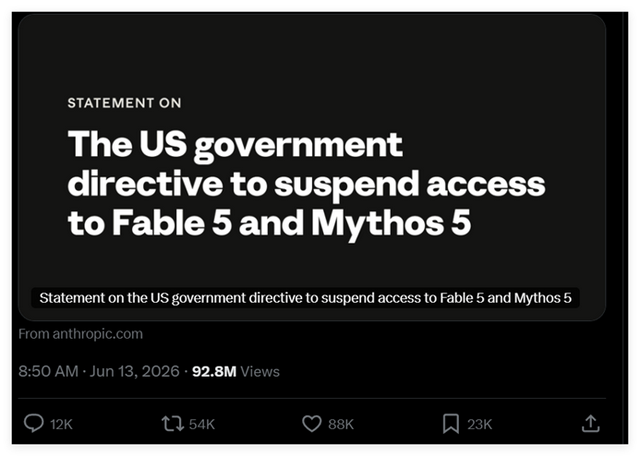Click the caption bar beneath the card headline

coord(305,298)
